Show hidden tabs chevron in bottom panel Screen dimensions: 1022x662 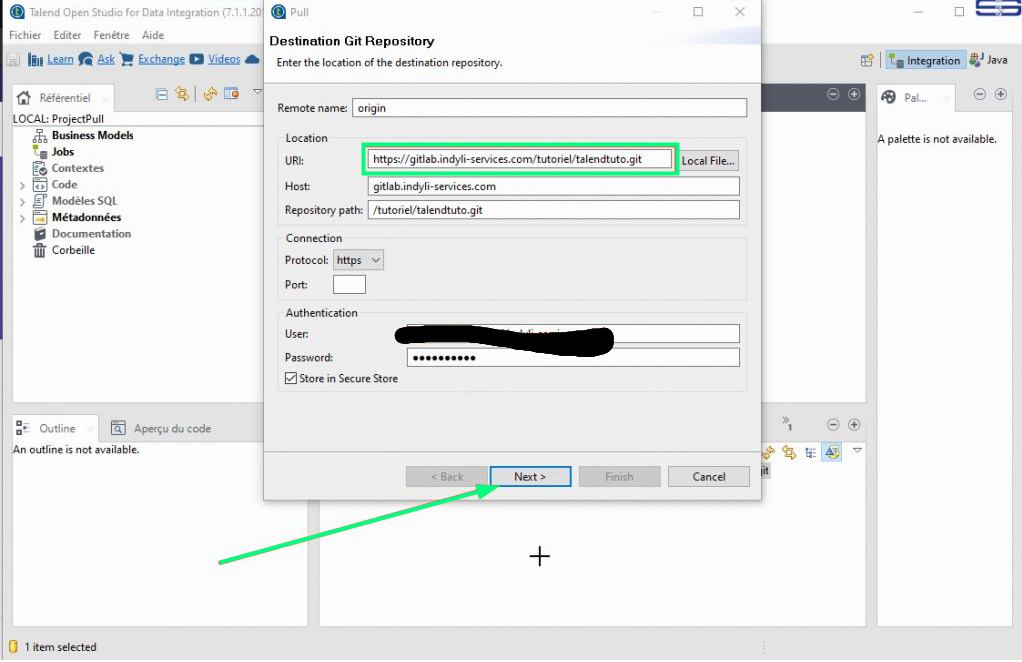[x=787, y=424]
